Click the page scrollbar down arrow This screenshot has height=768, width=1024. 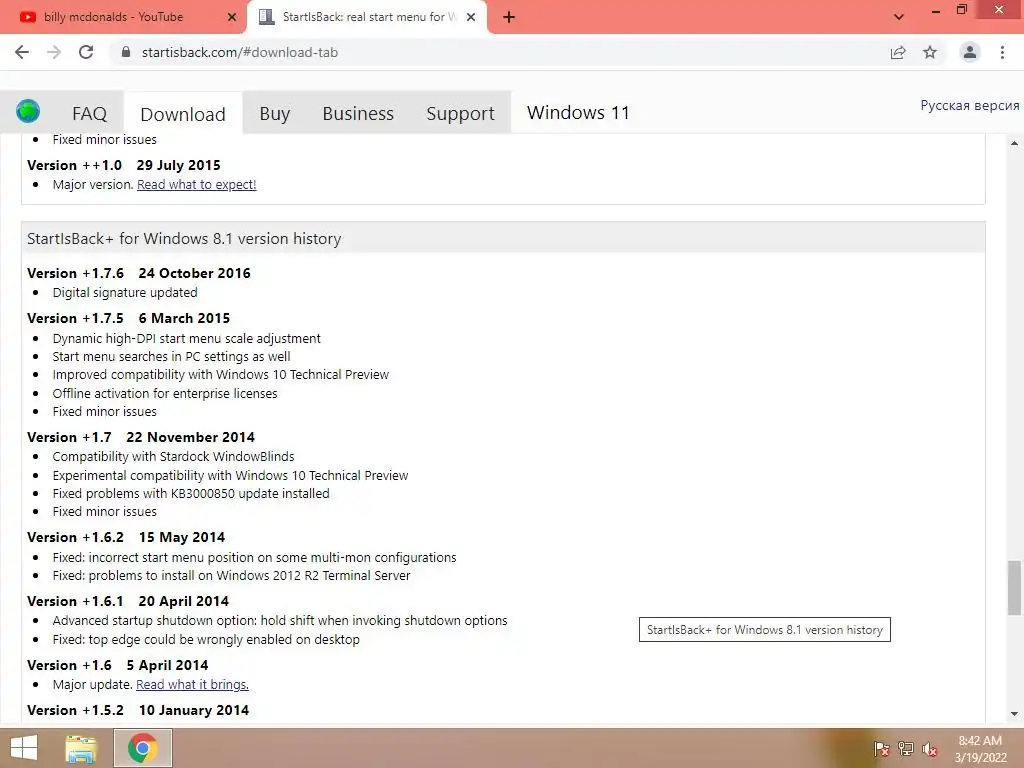coord(1014,714)
